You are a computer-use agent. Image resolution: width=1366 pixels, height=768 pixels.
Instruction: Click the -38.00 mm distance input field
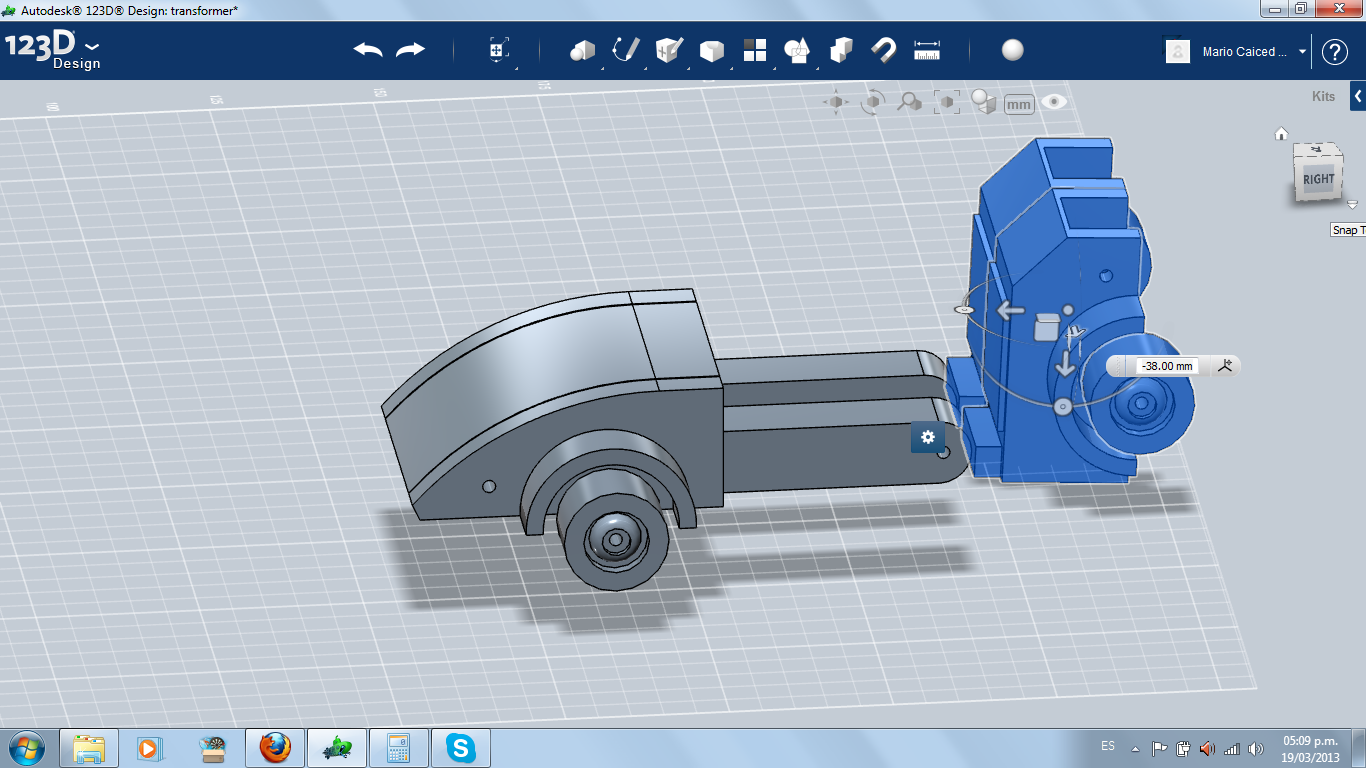(x=1168, y=367)
